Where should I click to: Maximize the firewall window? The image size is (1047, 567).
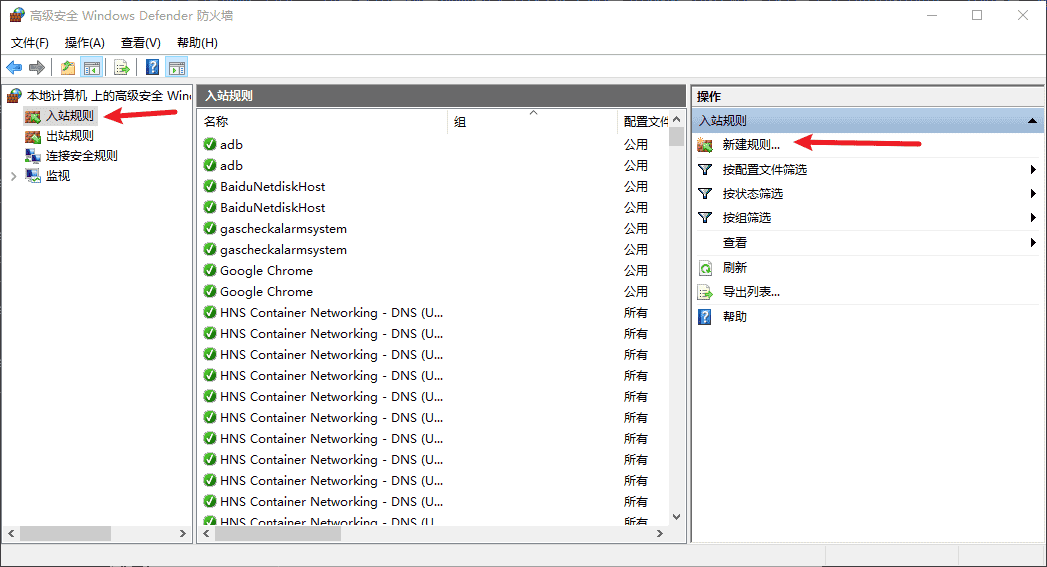point(977,15)
